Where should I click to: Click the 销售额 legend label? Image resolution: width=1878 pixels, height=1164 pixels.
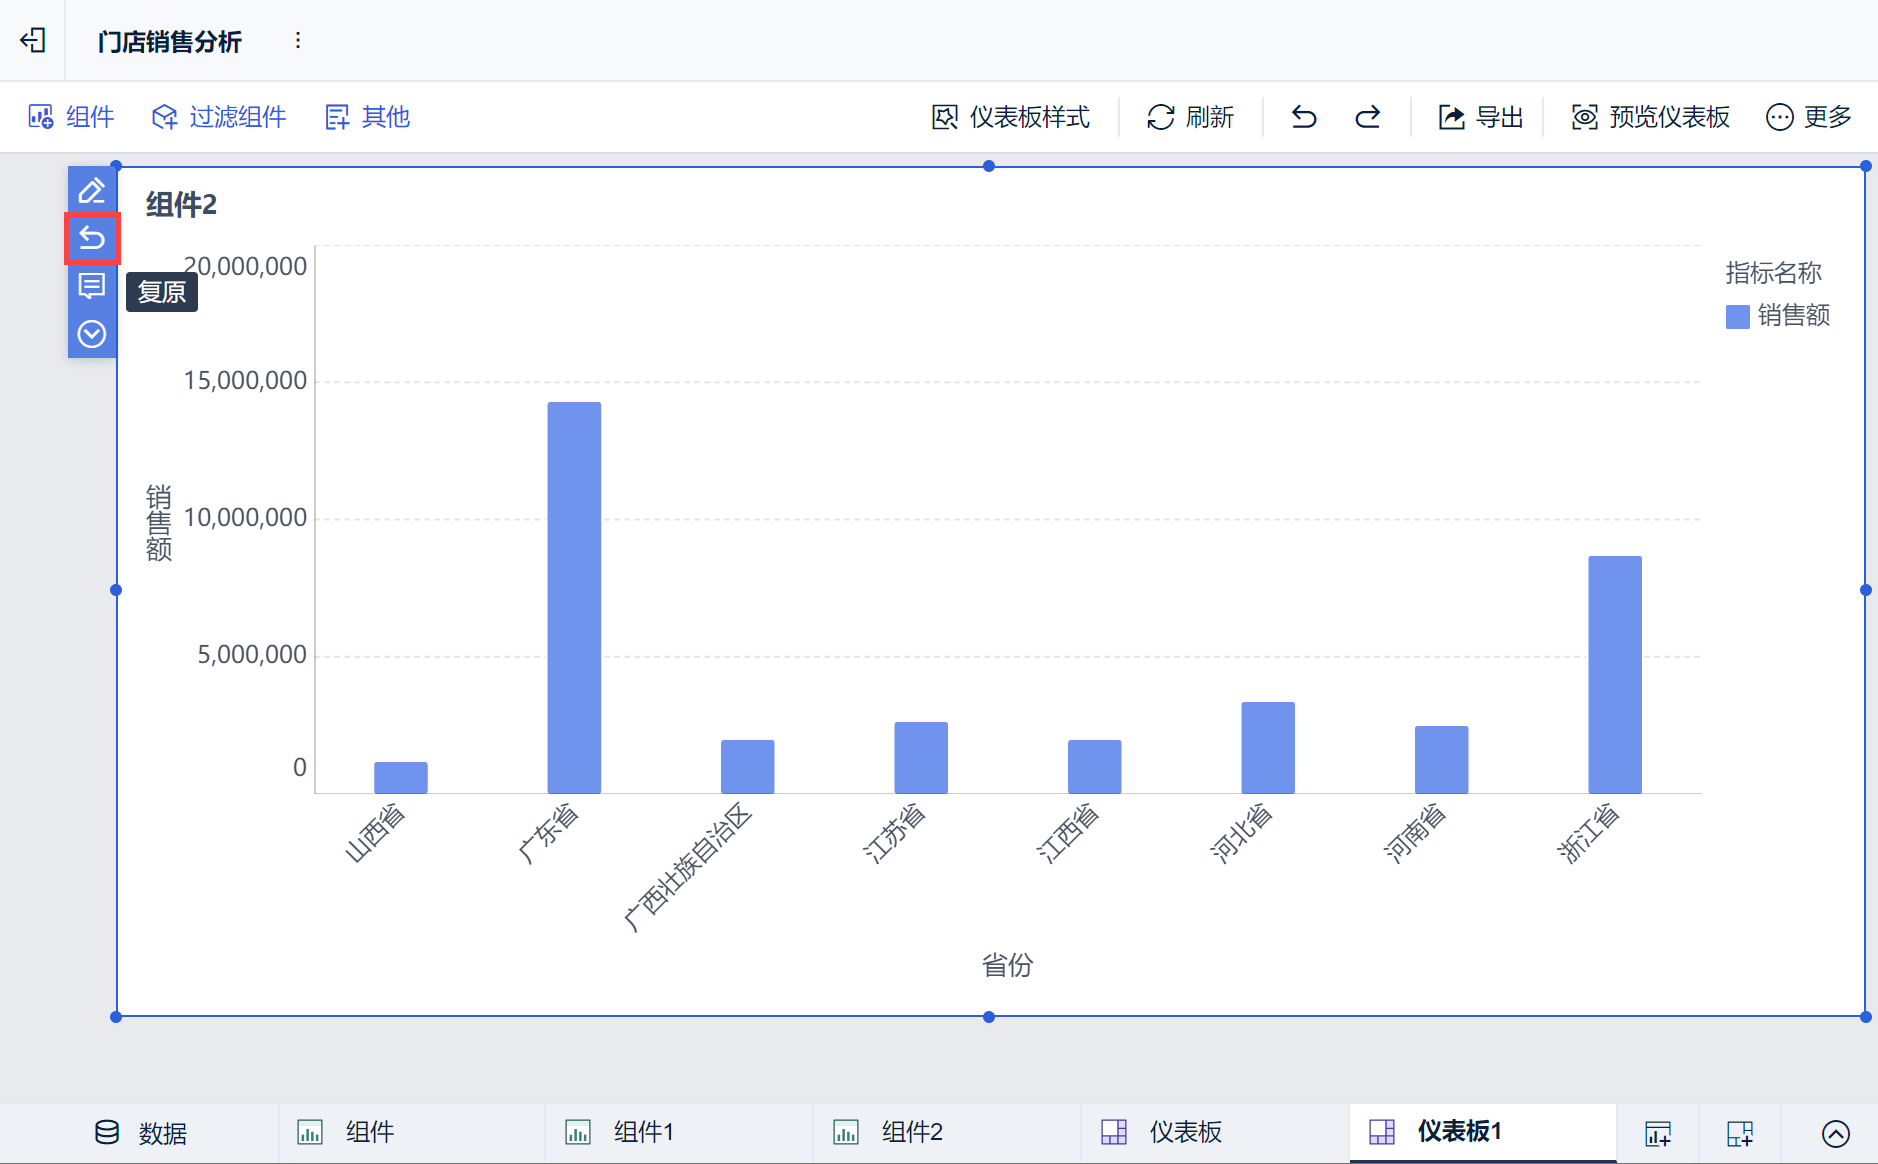click(x=1794, y=316)
